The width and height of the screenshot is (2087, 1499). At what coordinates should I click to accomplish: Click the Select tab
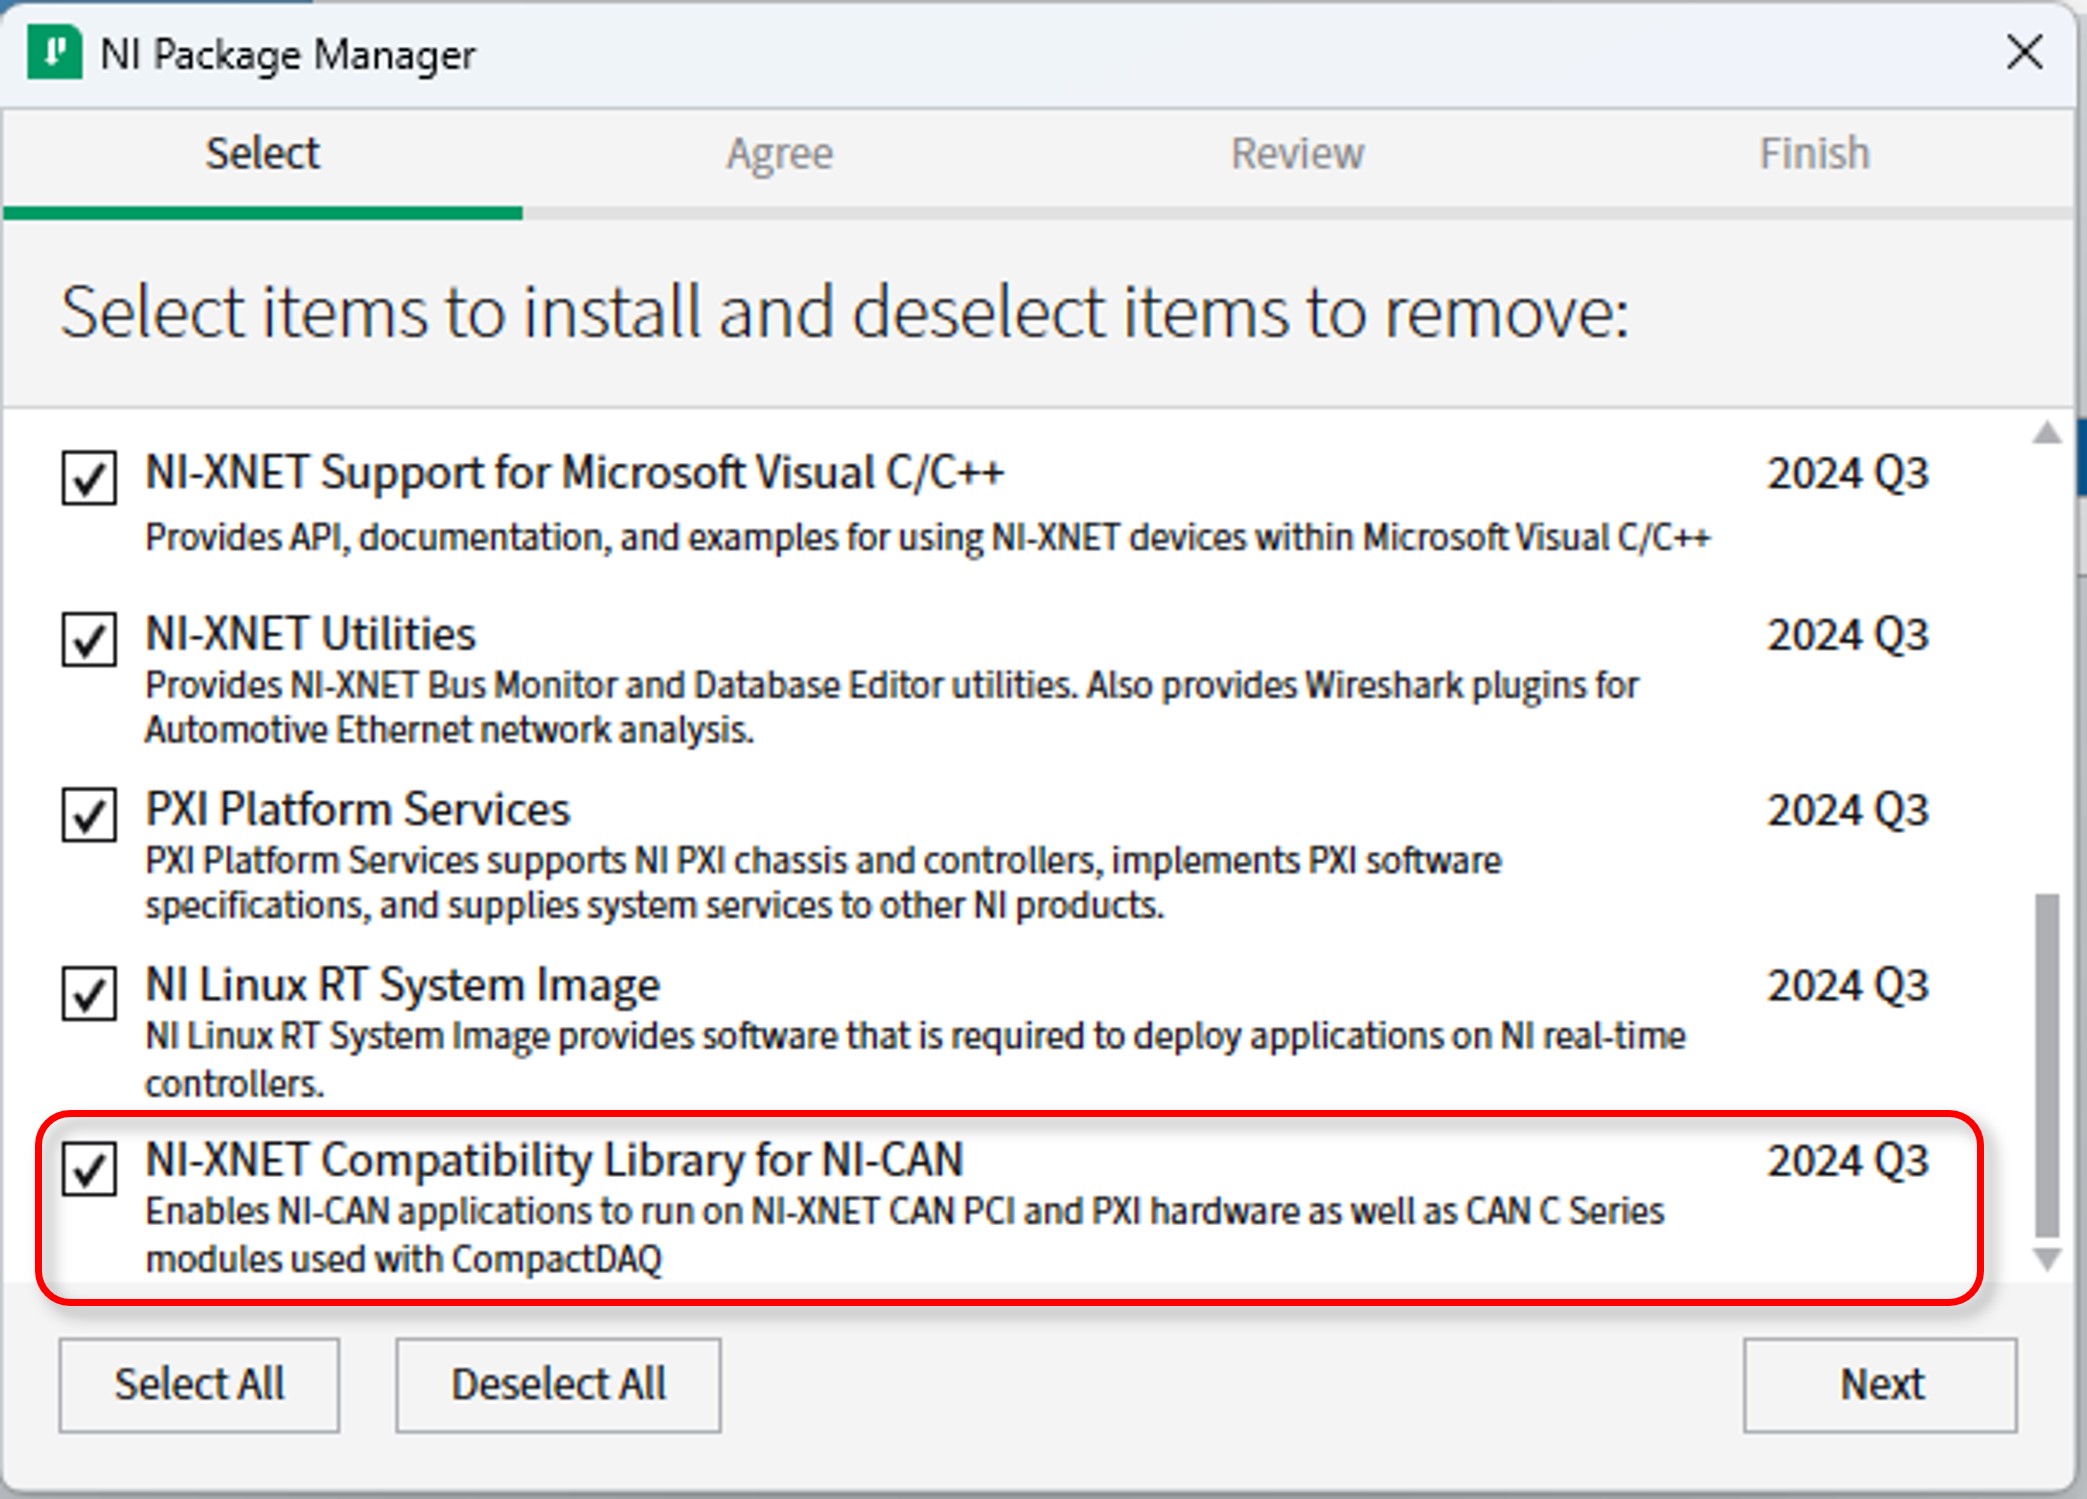(262, 154)
